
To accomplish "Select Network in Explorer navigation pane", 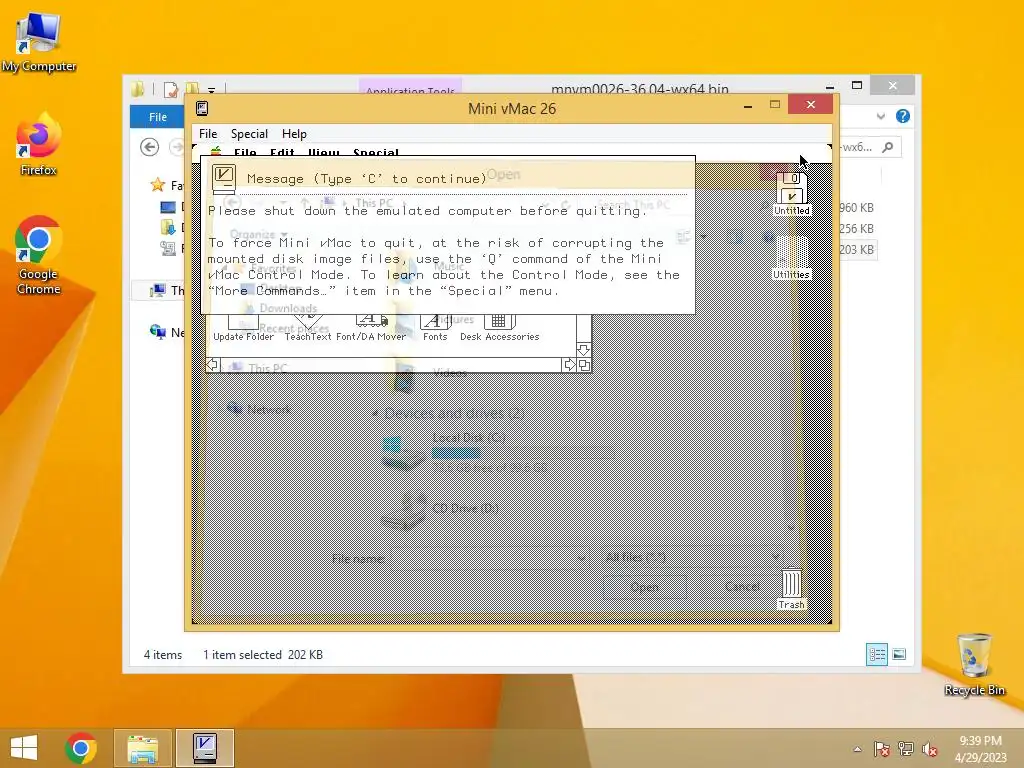I will tap(168, 332).
